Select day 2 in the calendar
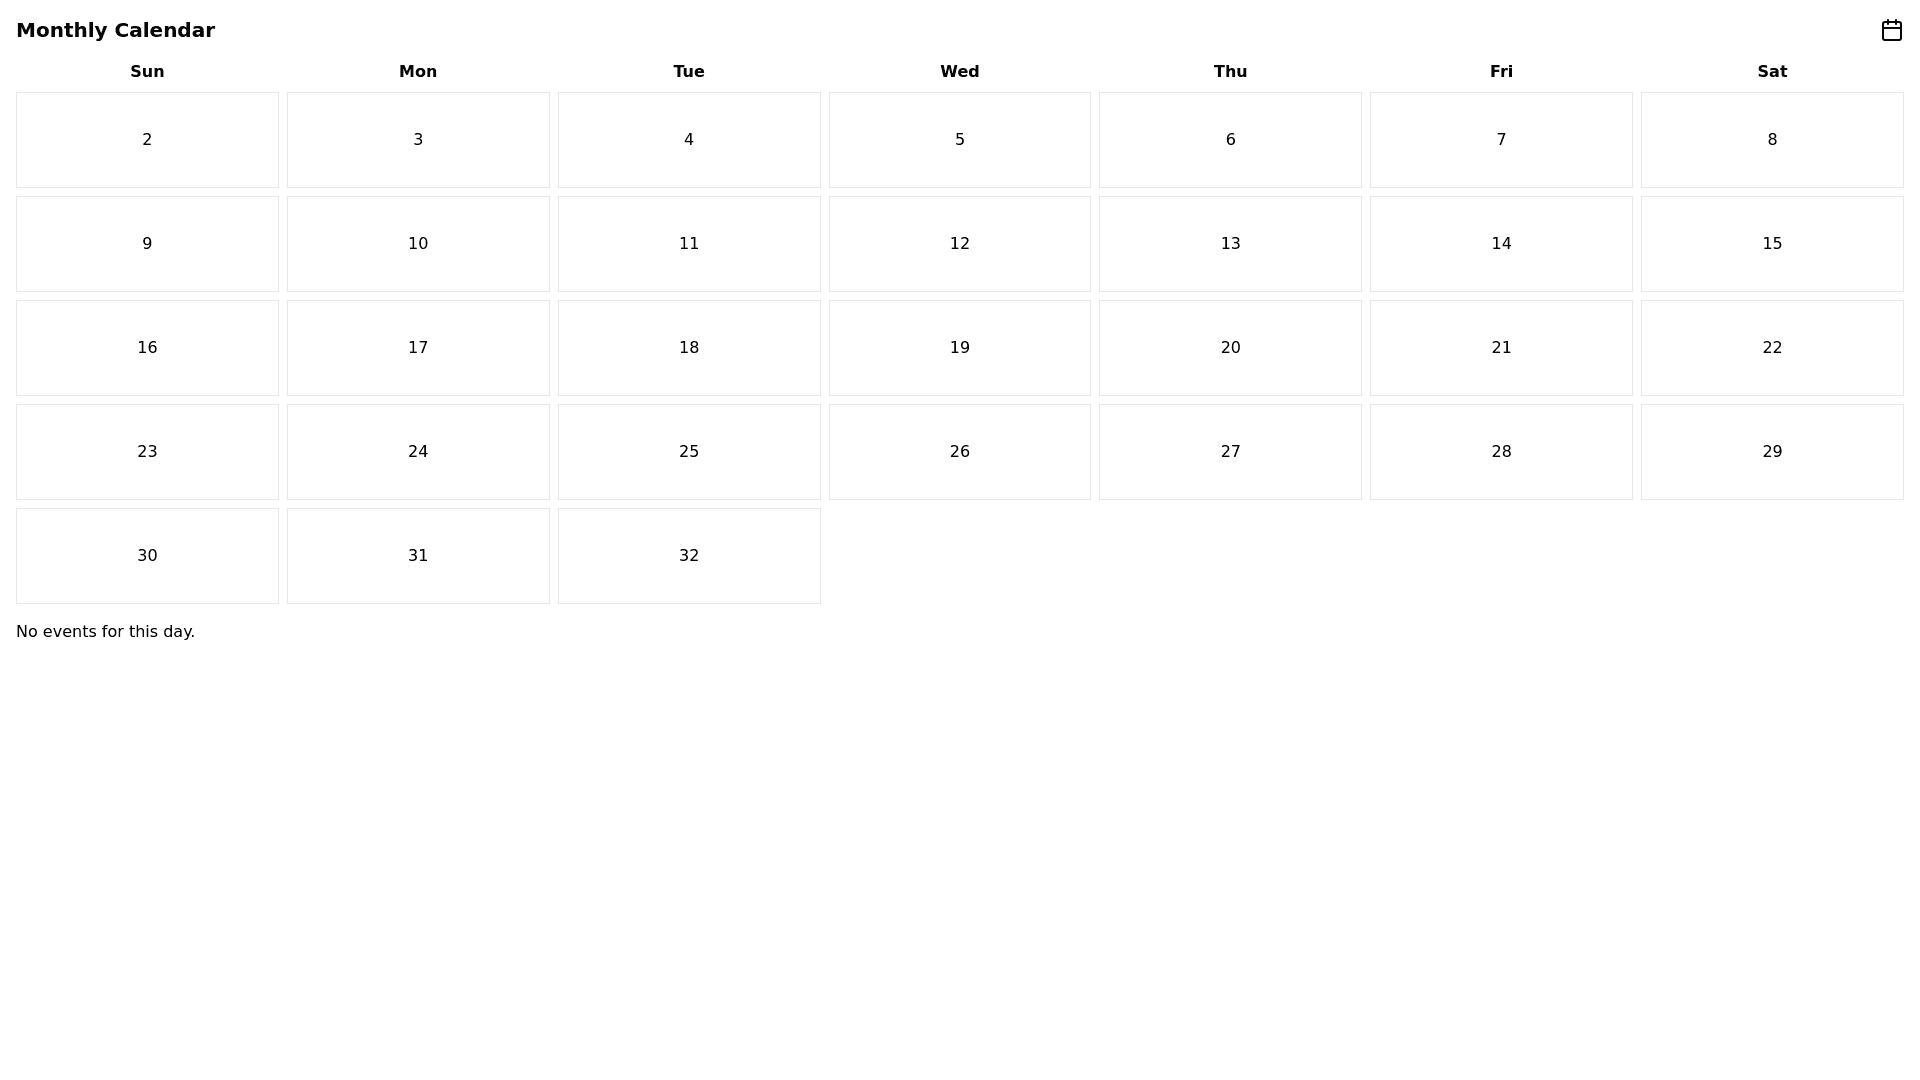Viewport: 1920px width, 1080px height. point(147,140)
